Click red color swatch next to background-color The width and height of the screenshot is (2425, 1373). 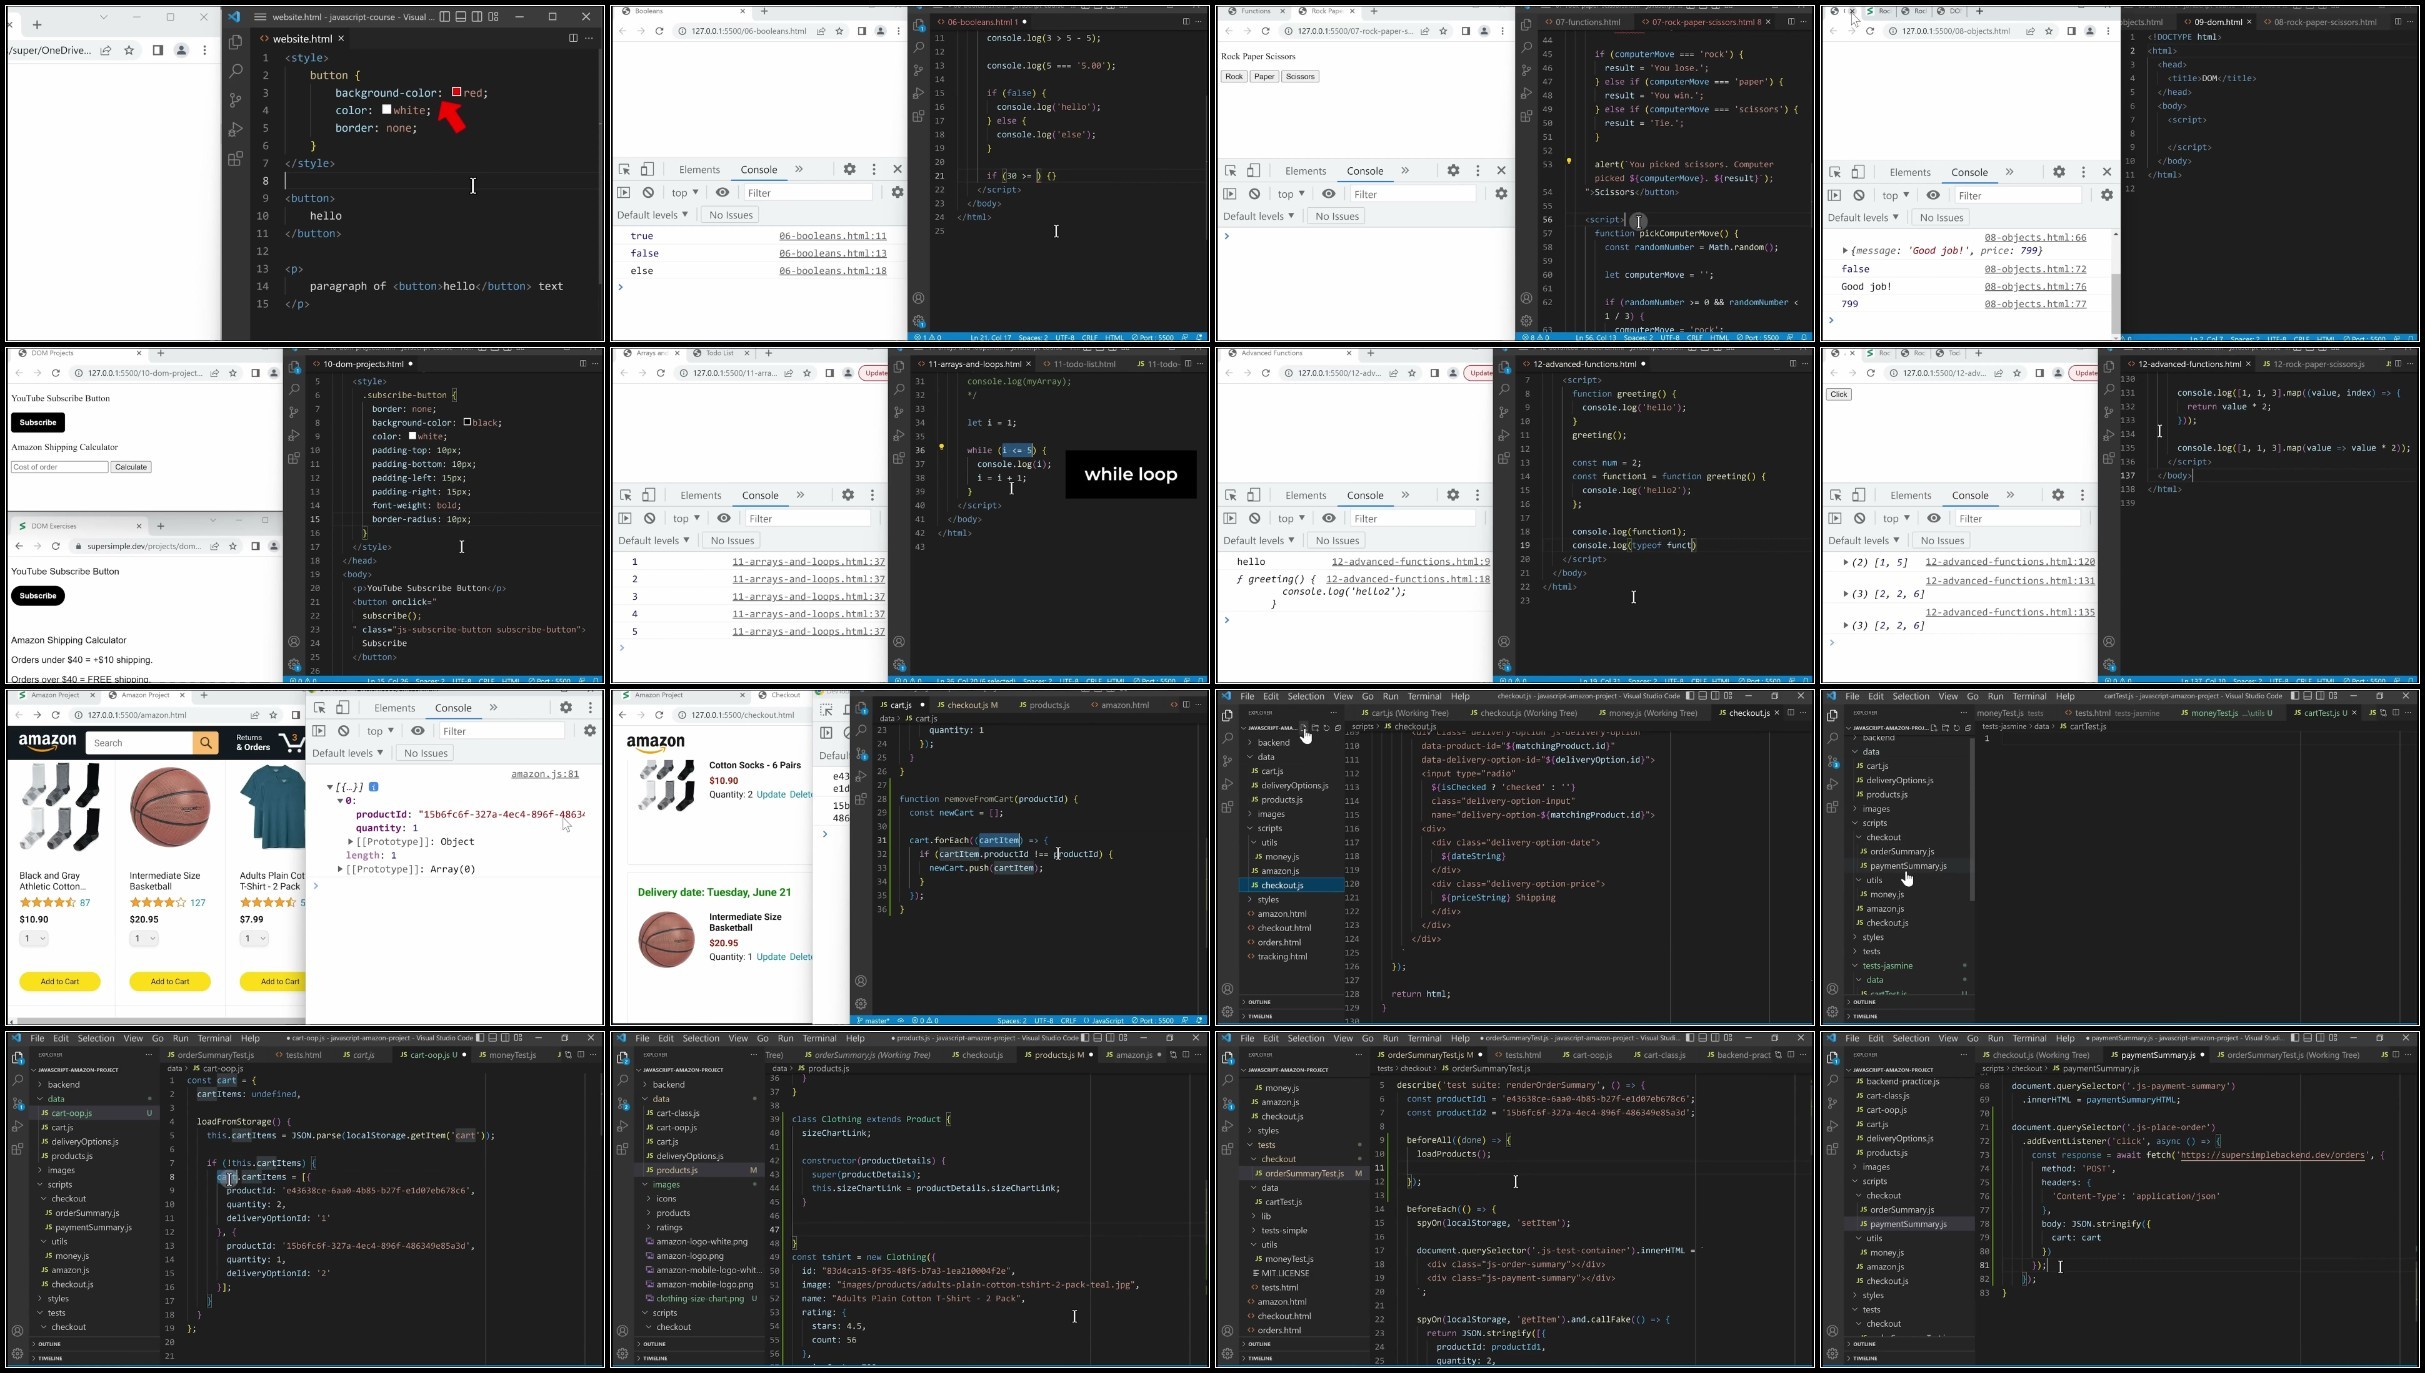click(x=456, y=92)
